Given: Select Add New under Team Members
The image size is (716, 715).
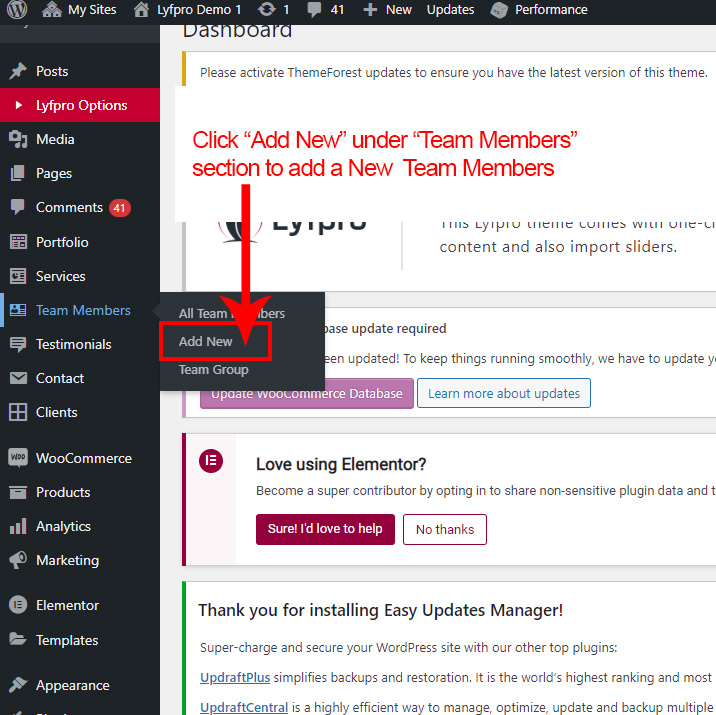Looking at the screenshot, I should click(206, 341).
